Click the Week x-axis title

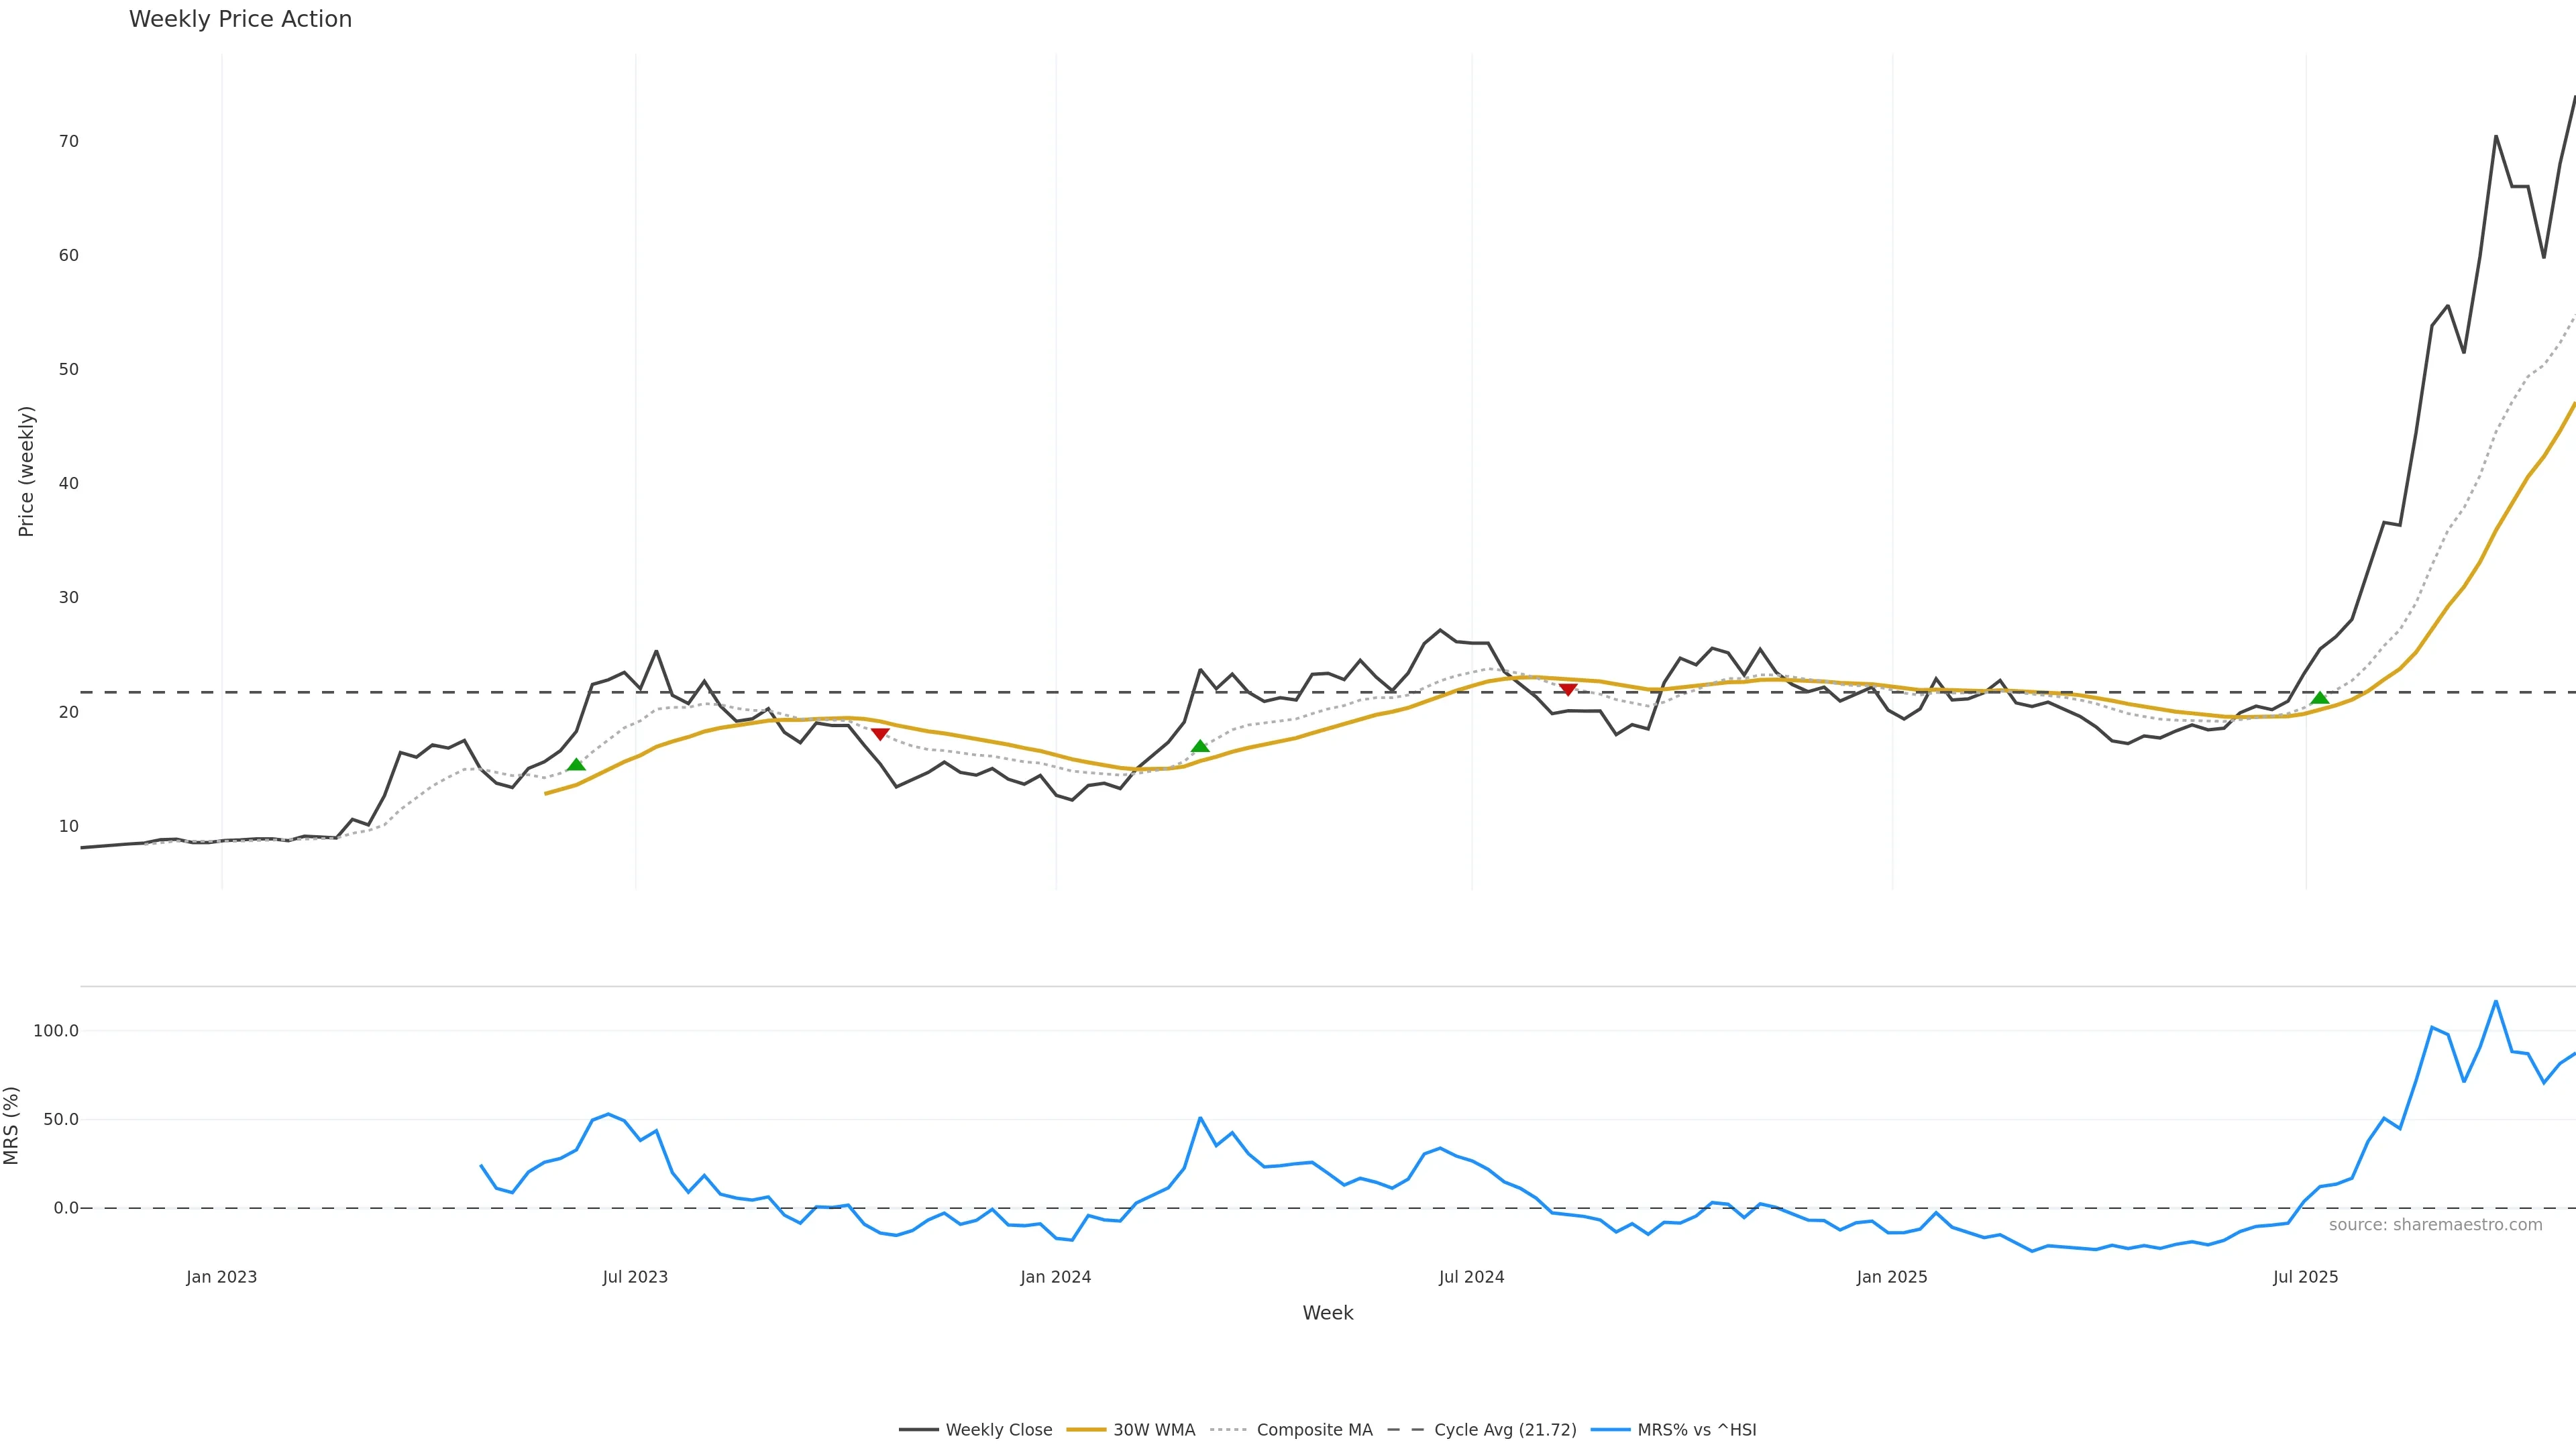pos(1327,1313)
